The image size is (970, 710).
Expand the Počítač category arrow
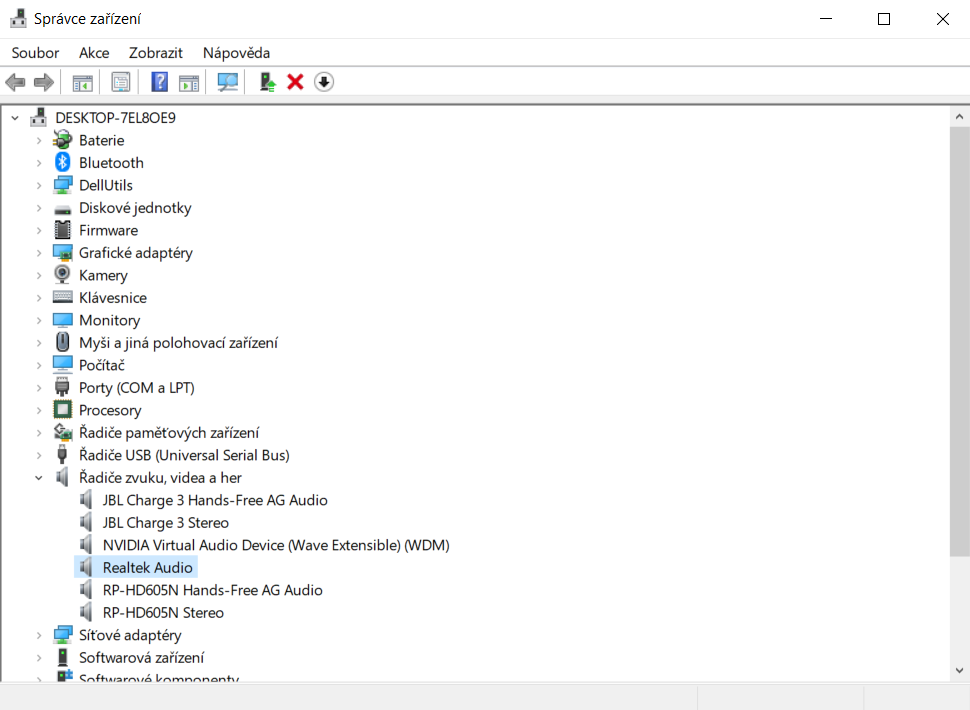point(39,365)
